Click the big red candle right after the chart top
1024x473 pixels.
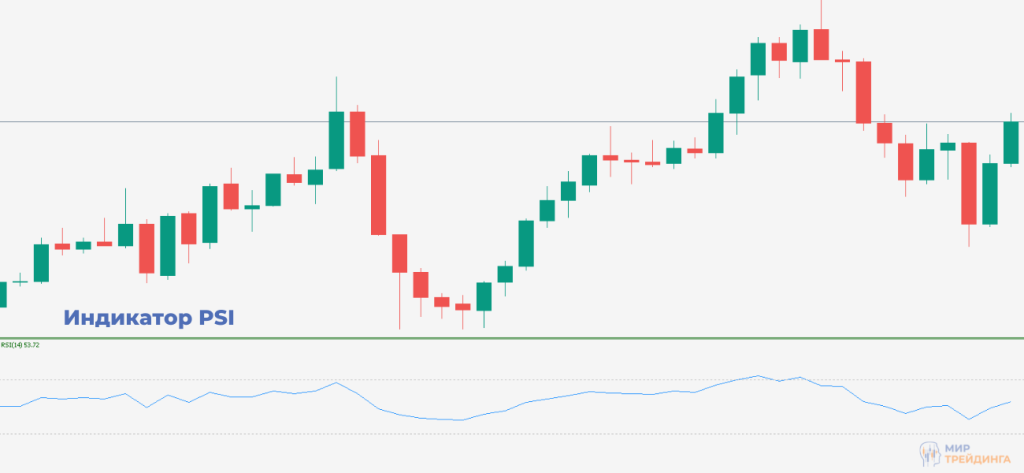point(863,92)
